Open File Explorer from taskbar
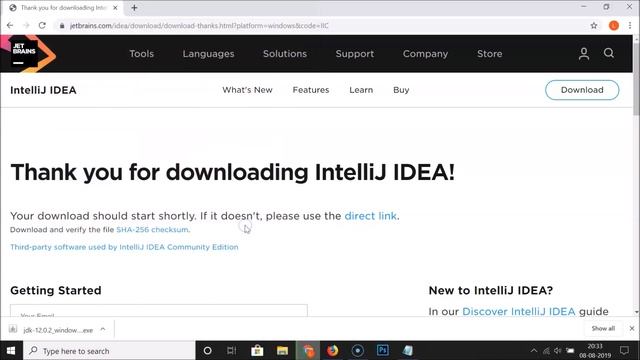This screenshot has height=360, width=640. tap(282, 351)
